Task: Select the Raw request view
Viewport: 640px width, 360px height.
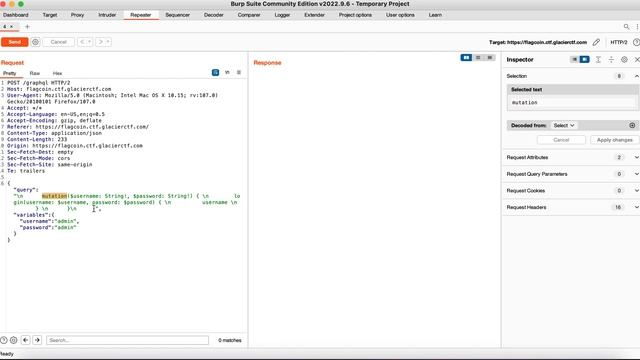Action: 35,73
